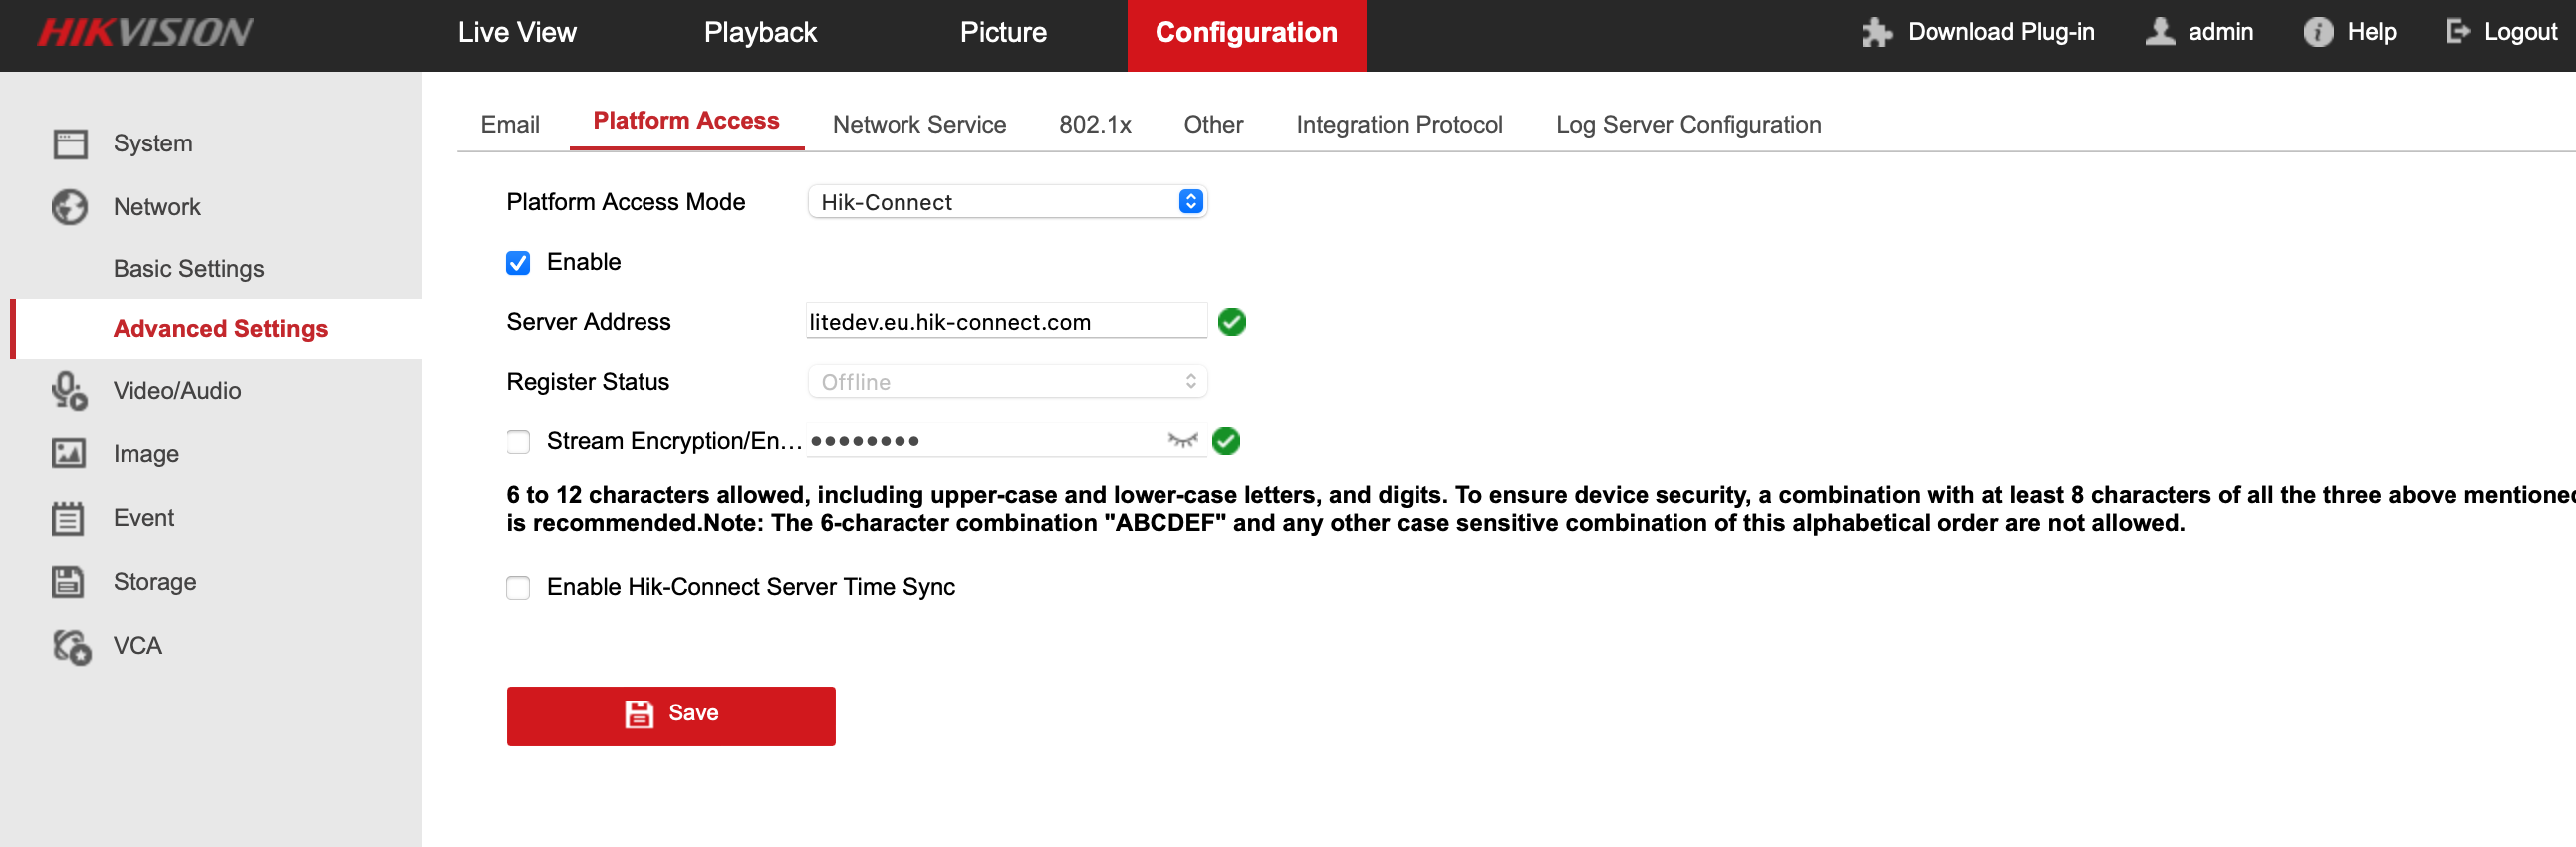Switch to the Email tab
Viewport: 2576px width, 847px height.
point(510,125)
